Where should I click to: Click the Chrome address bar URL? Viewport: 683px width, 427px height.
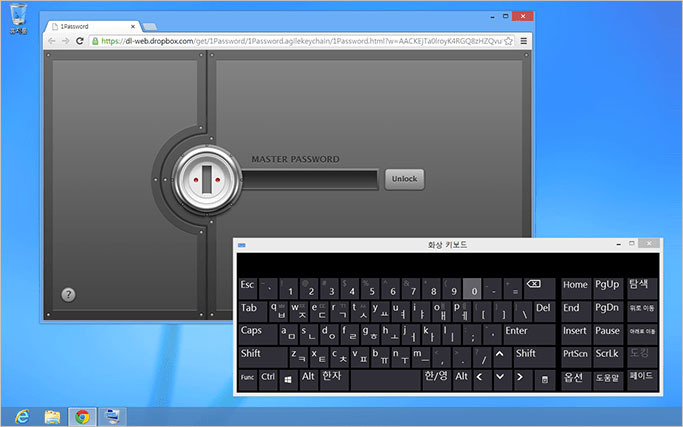(301, 41)
